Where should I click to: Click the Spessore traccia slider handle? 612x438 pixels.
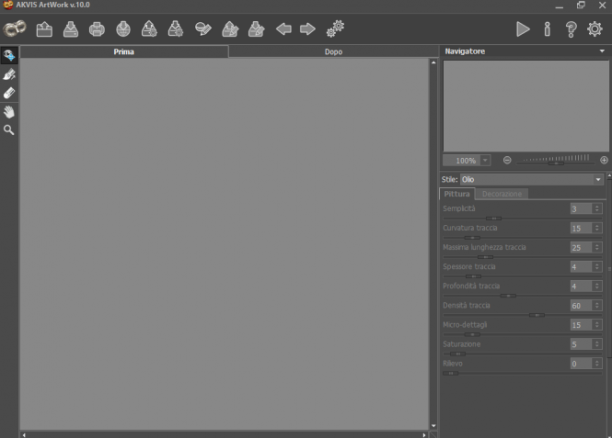(473, 276)
